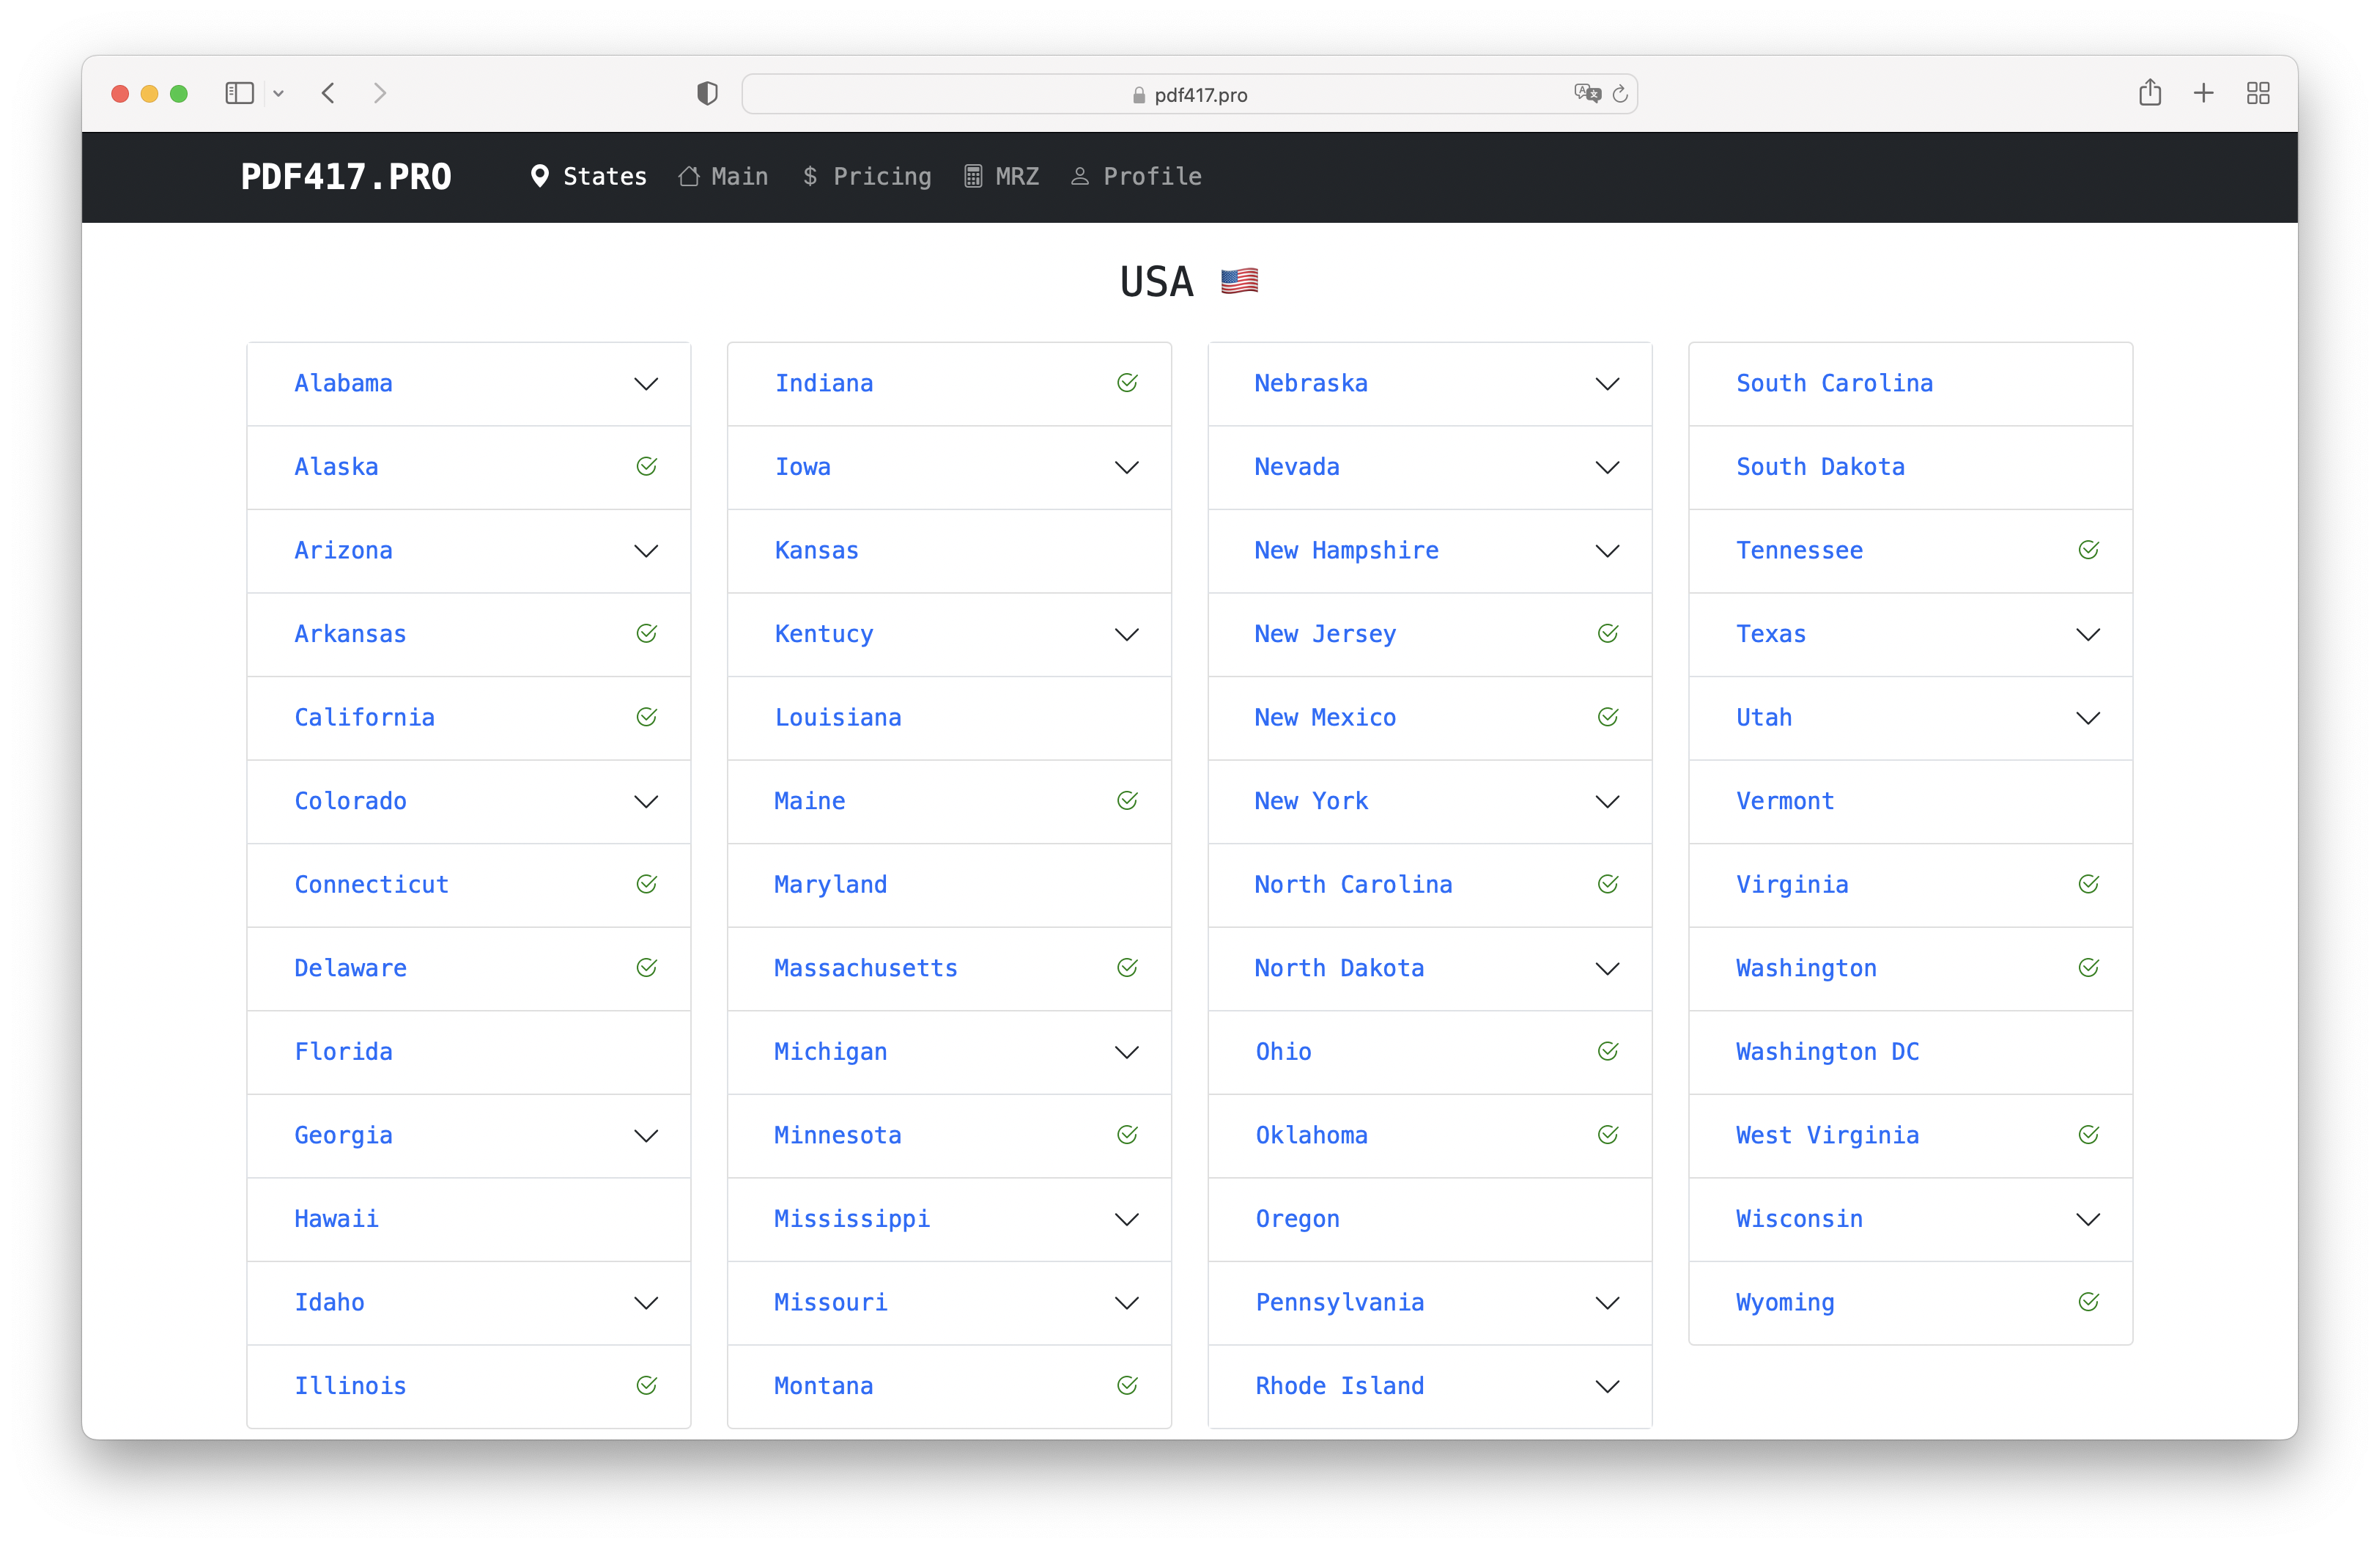
Task: Click the green checkmark beside New Jersey
Action: (1608, 633)
